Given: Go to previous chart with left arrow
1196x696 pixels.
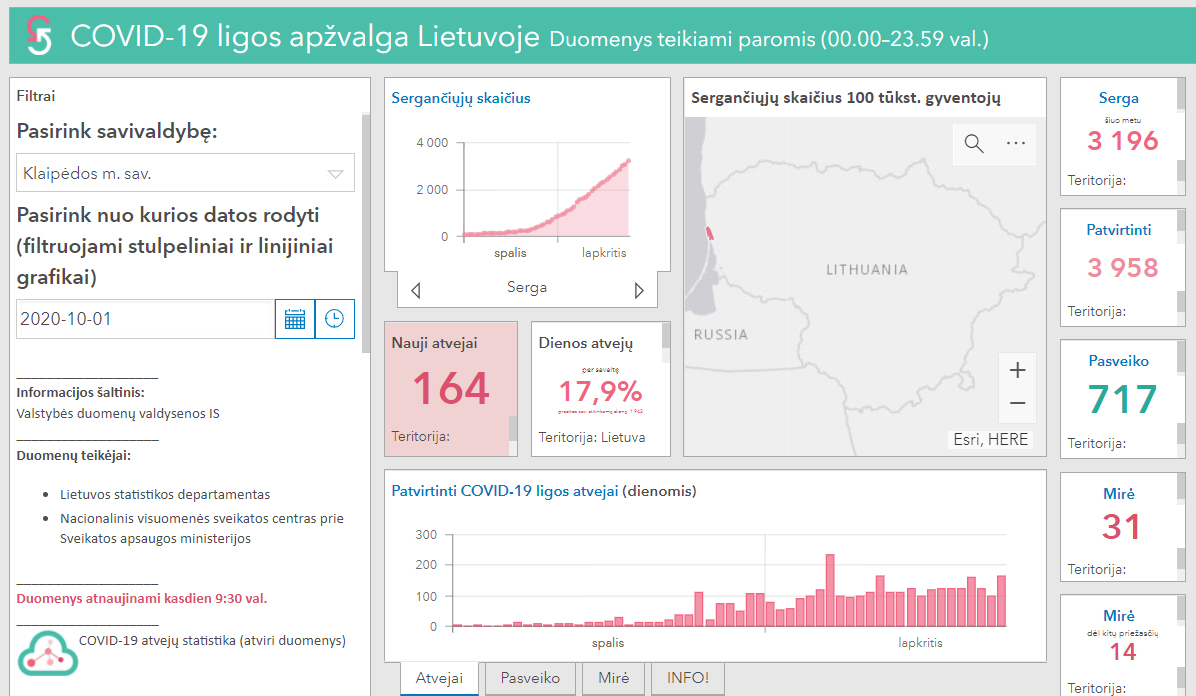Looking at the screenshot, I should [416, 290].
